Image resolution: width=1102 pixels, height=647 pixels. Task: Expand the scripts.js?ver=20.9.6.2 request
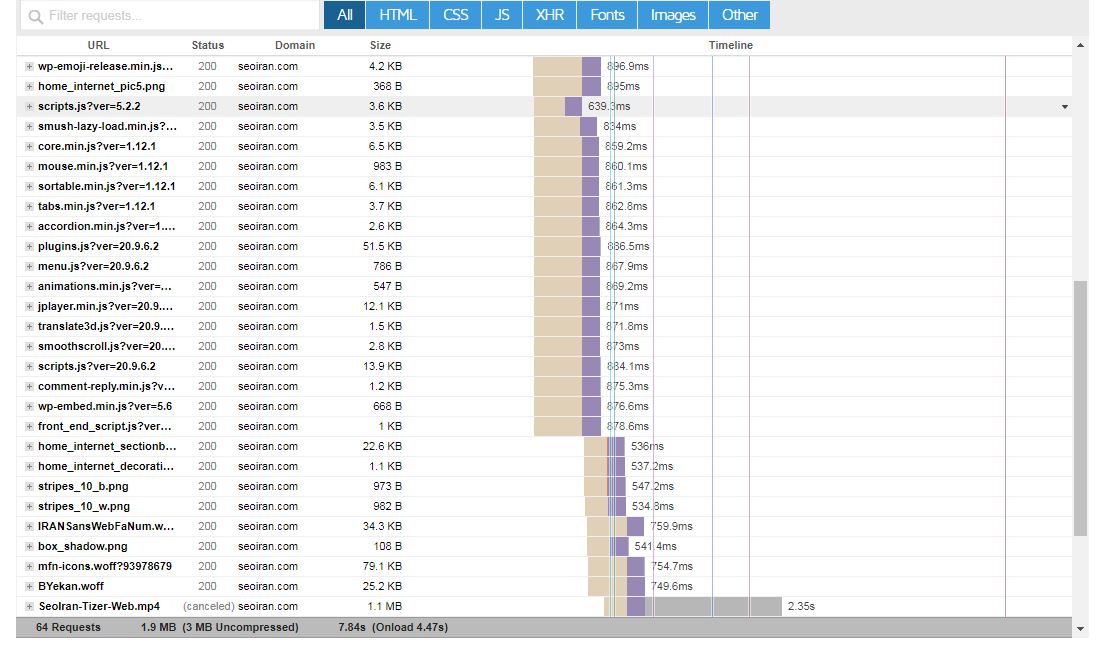[30, 367]
